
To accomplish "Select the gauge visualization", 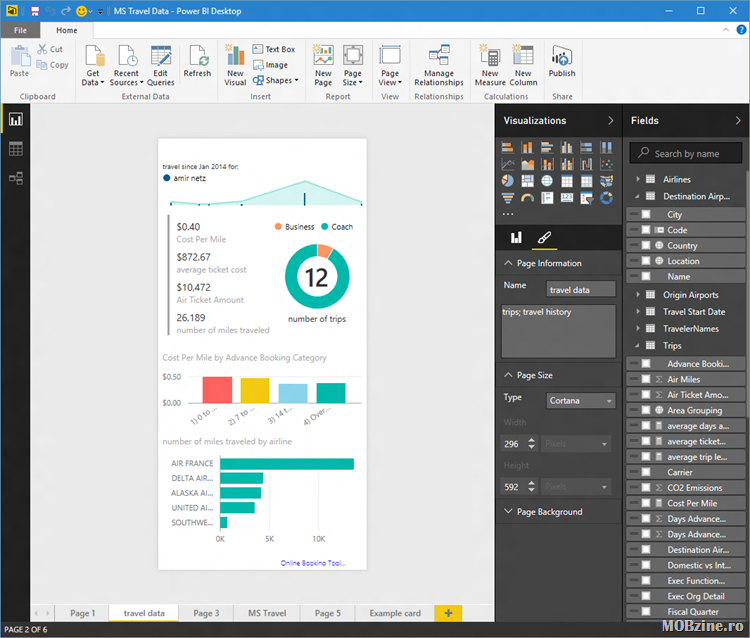I will 528,198.
